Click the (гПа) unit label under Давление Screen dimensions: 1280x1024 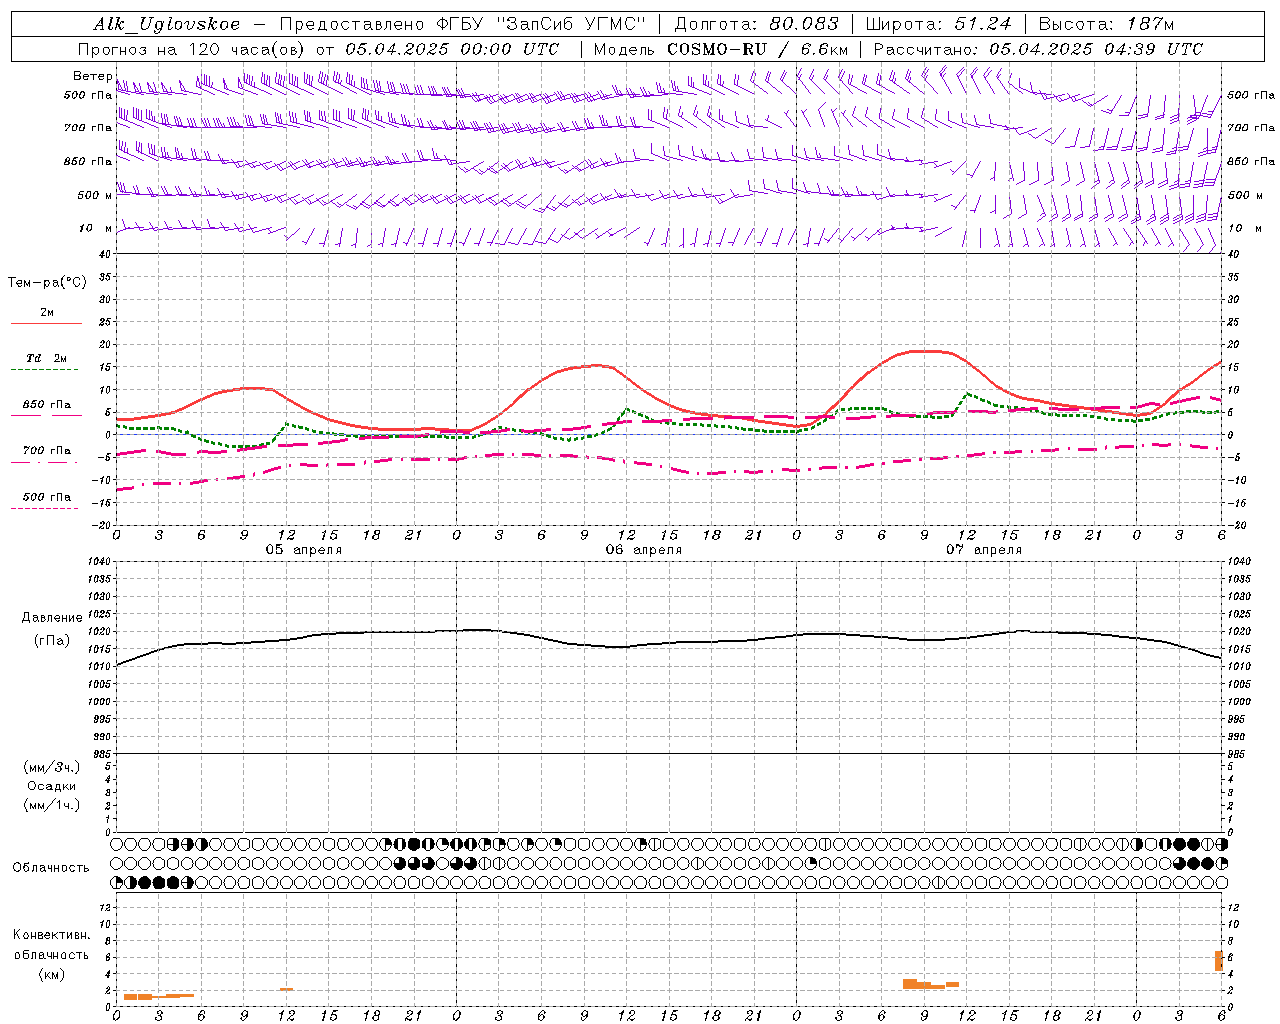(x=52, y=641)
